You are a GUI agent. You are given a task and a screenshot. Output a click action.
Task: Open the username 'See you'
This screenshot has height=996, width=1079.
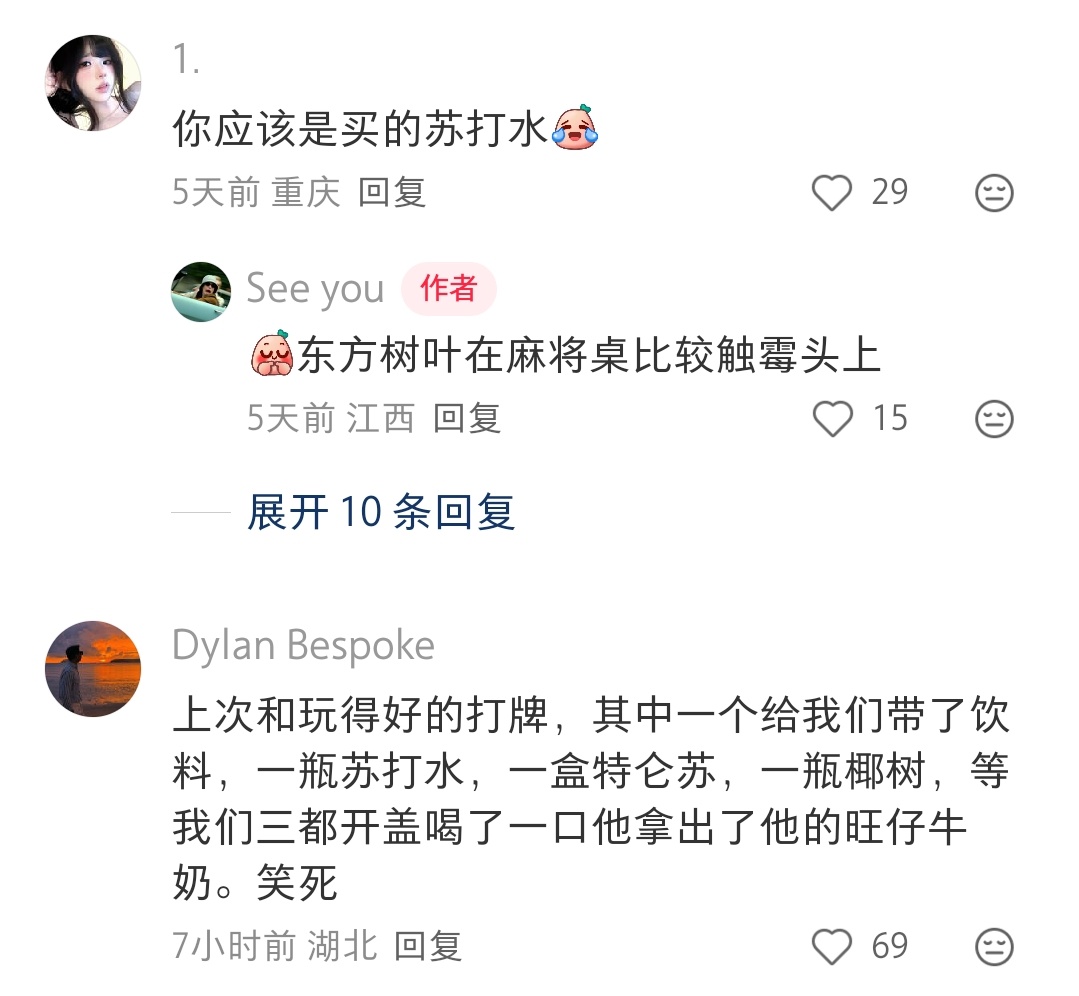click(315, 288)
